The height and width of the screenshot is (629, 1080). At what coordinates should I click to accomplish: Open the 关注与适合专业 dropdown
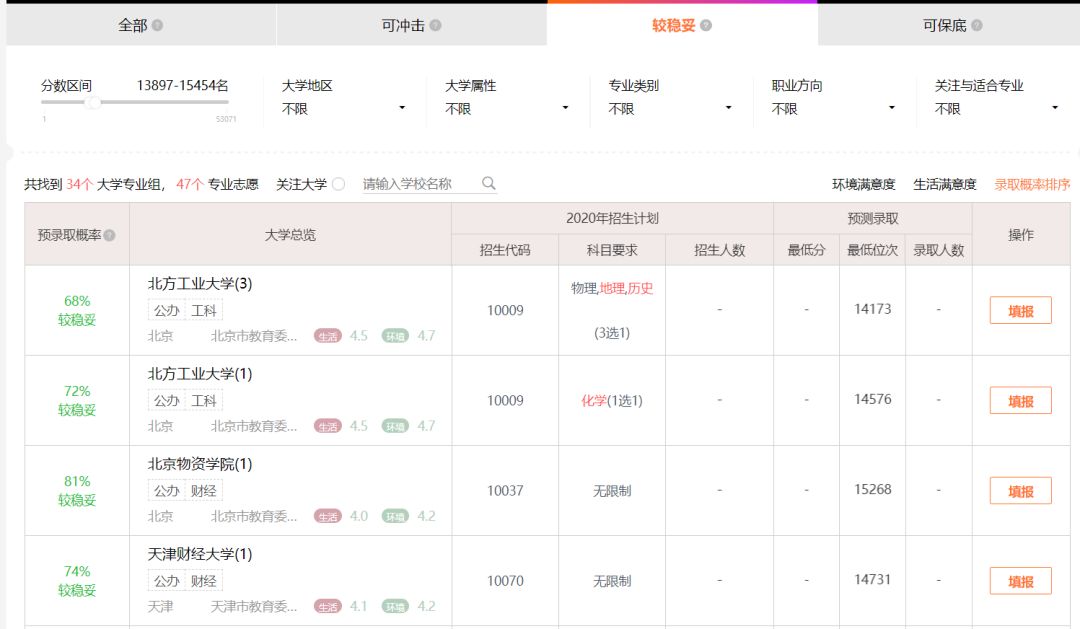997,108
